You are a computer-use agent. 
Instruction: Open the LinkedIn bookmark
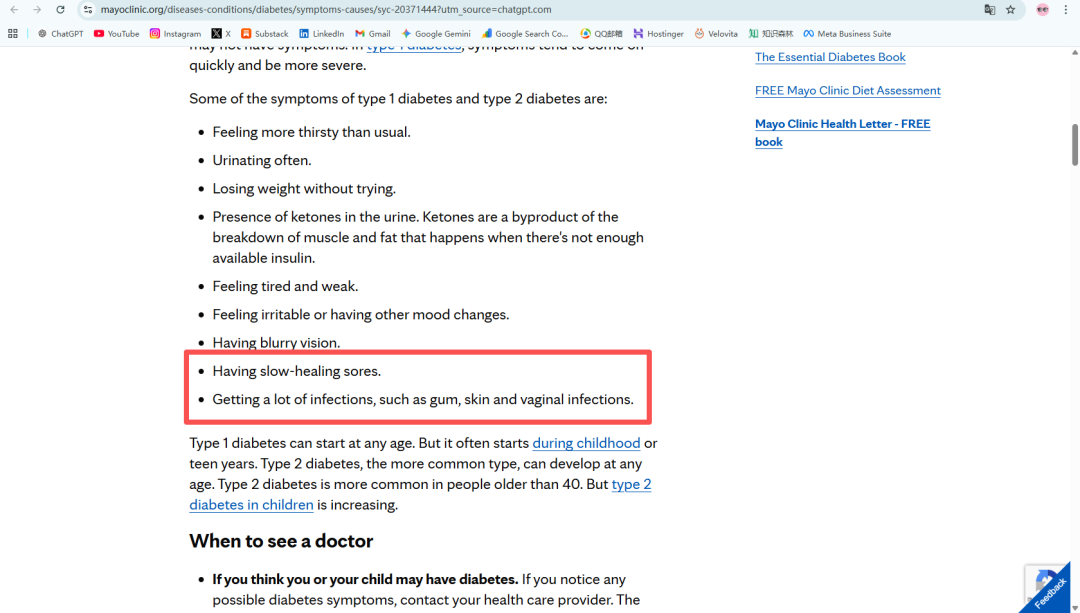click(321, 33)
